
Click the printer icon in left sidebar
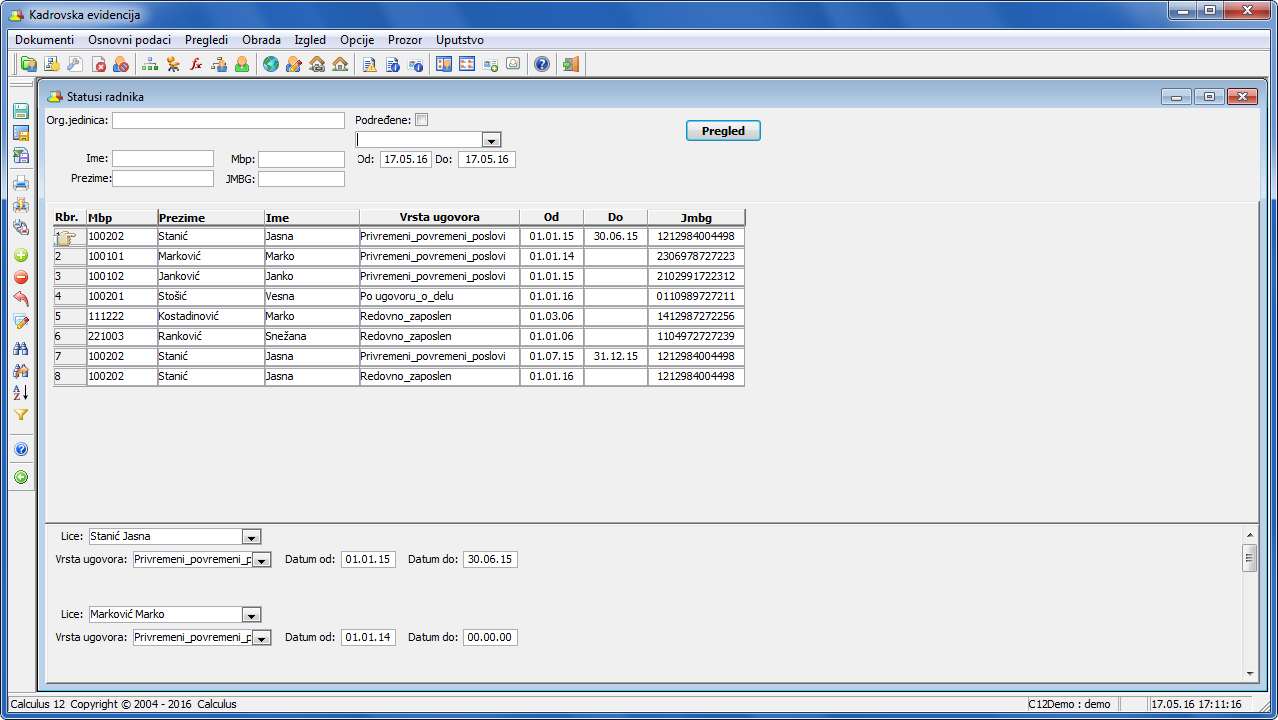pos(21,183)
